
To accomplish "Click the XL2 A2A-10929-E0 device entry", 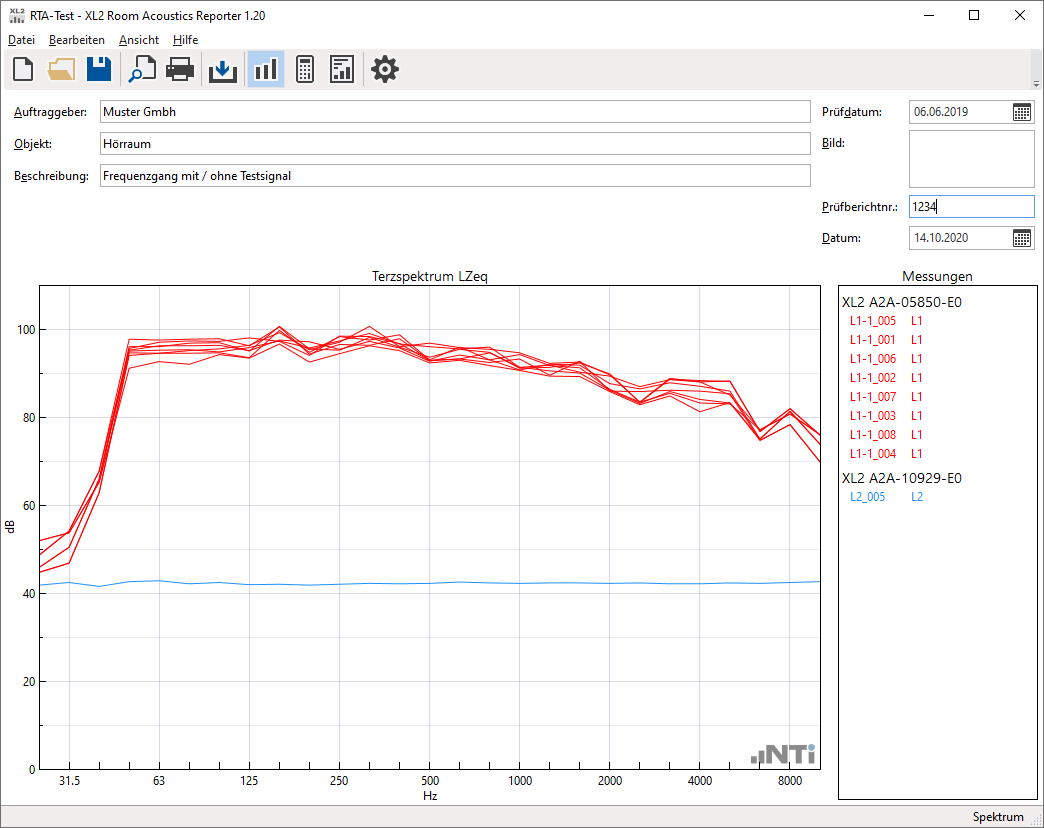I will [x=901, y=478].
